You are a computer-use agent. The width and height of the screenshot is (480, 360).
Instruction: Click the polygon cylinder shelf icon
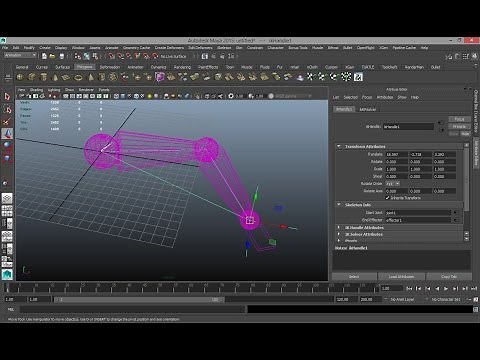click(43, 77)
